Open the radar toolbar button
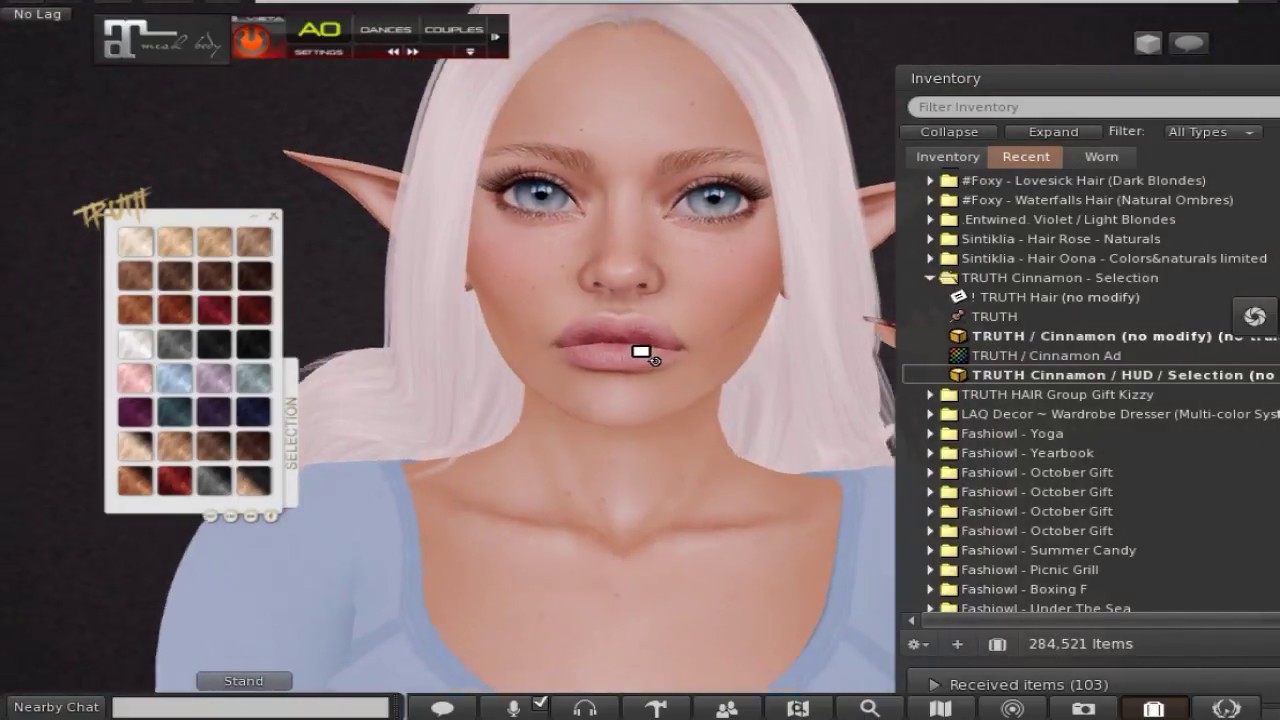The image size is (1280, 720). click(1012, 708)
